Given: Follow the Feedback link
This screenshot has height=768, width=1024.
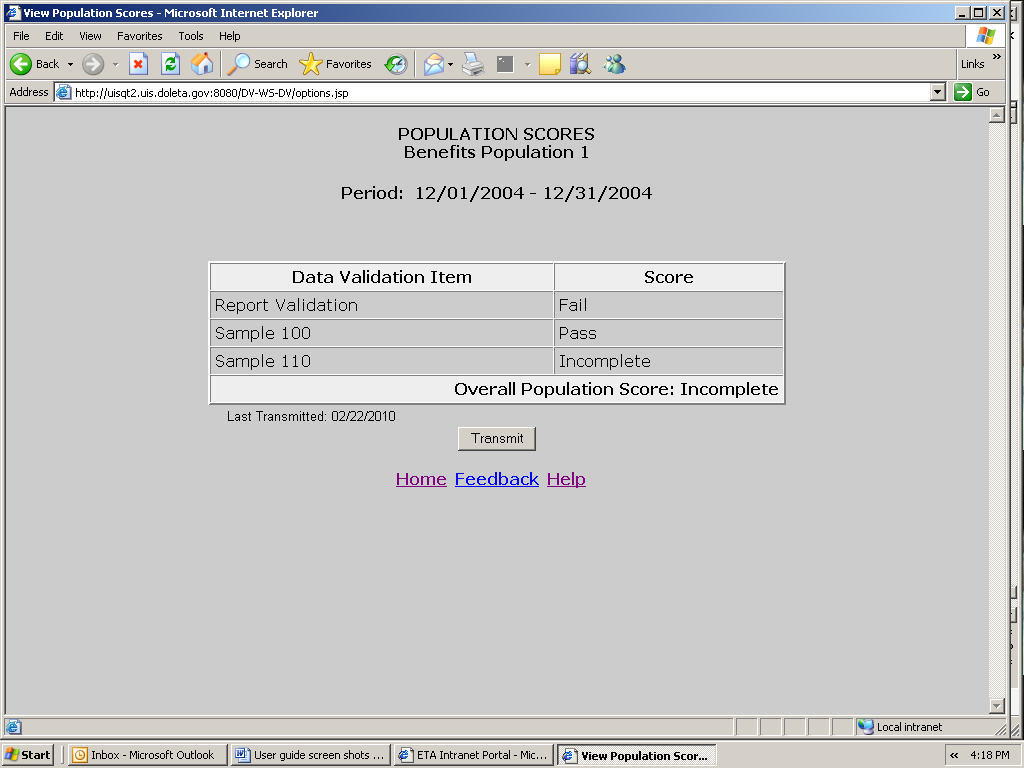Looking at the screenshot, I should 496,479.
